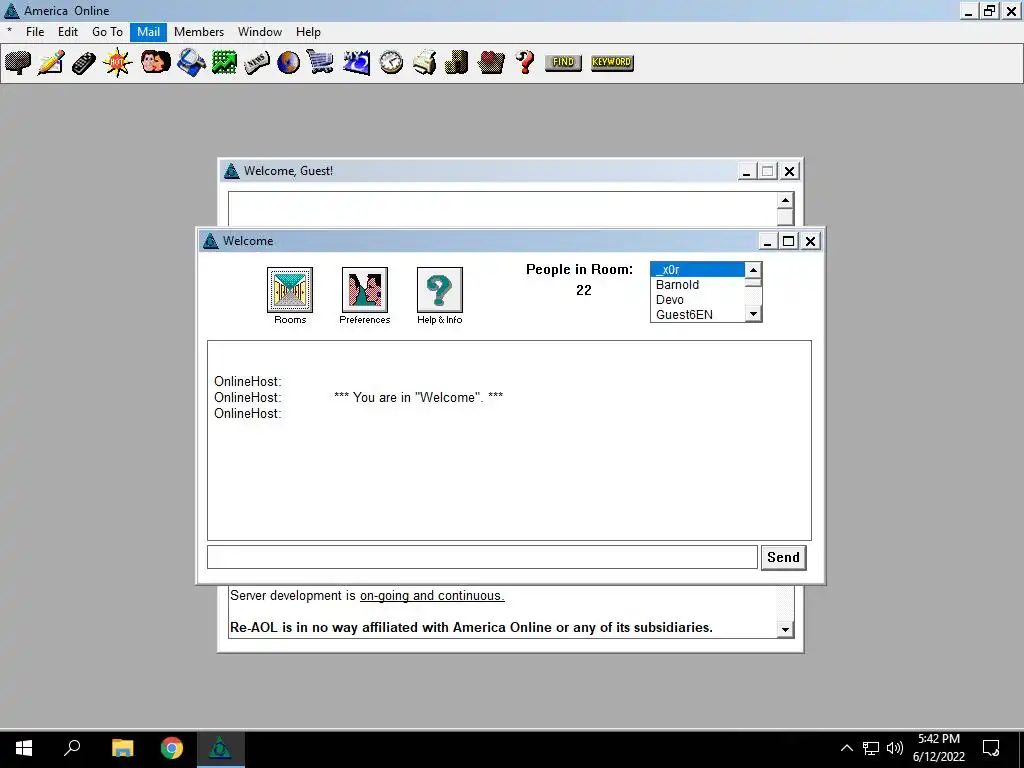This screenshot has height=768, width=1024.
Task: Click the pencil Compose Mail toolbar icon
Action: 50,63
